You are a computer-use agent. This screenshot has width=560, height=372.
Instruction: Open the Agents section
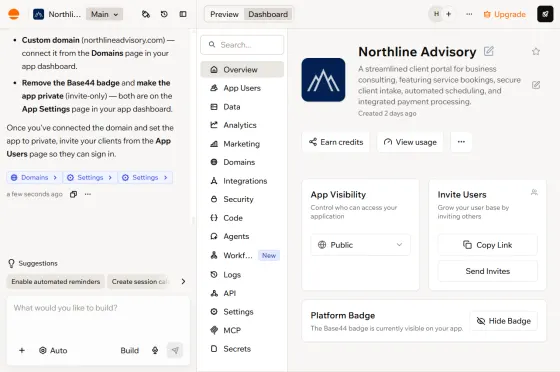click(x=242, y=236)
